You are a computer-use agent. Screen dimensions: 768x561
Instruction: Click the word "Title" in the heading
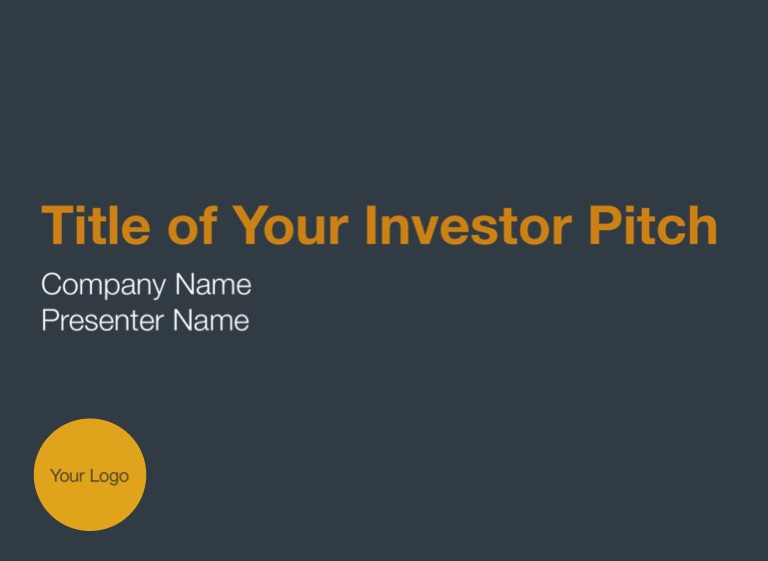[x=96, y=225]
